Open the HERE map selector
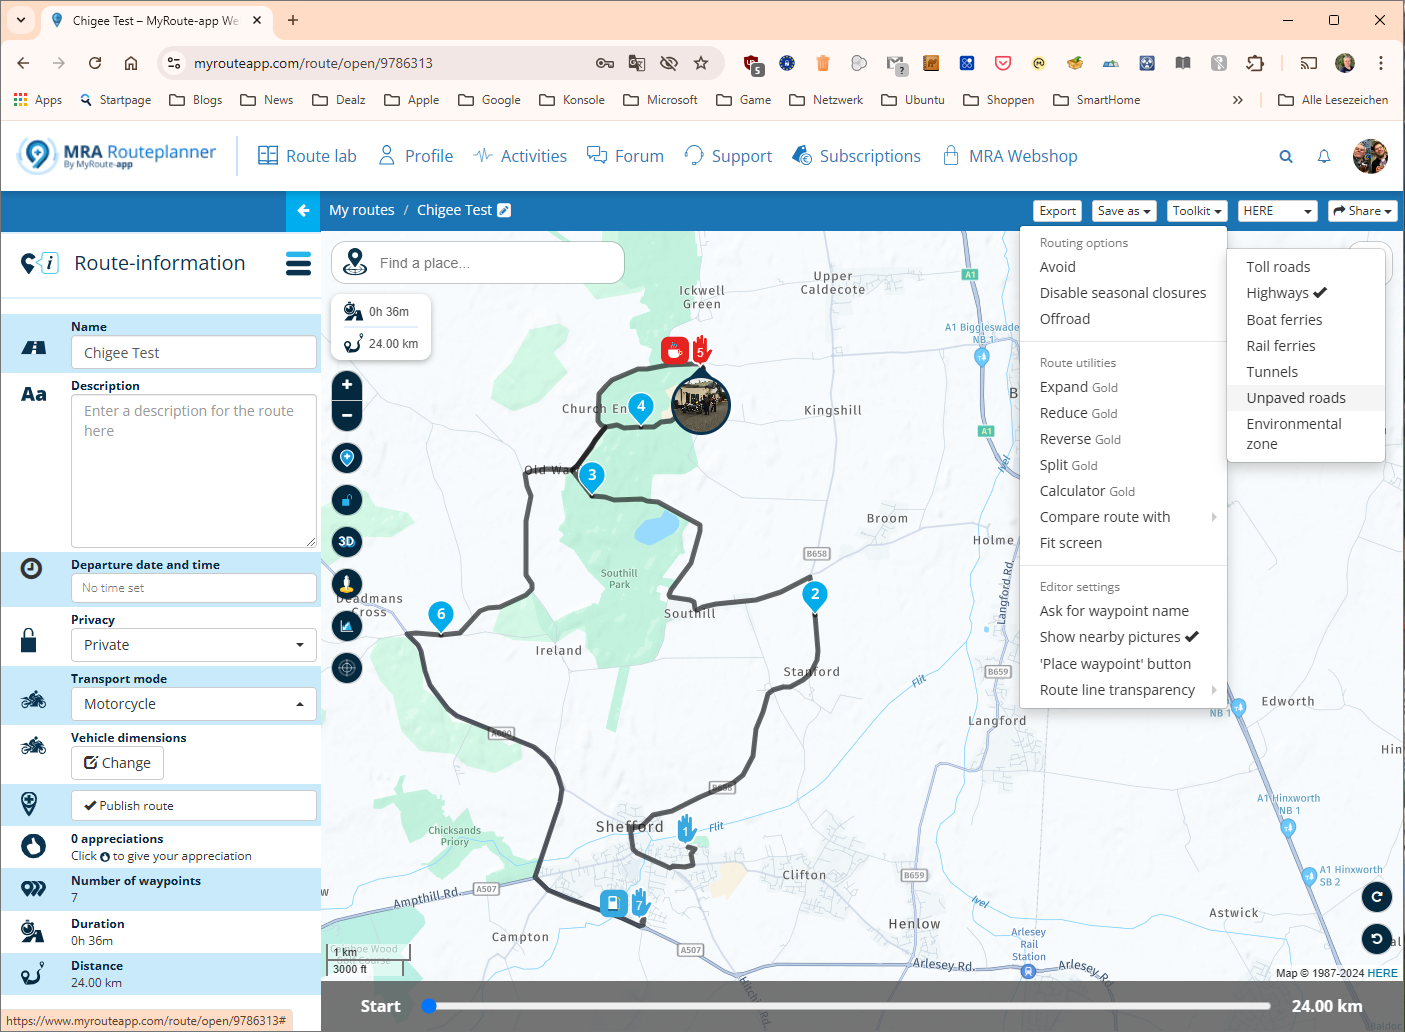Viewport: 1405px width, 1032px height. [x=1278, y=211]
